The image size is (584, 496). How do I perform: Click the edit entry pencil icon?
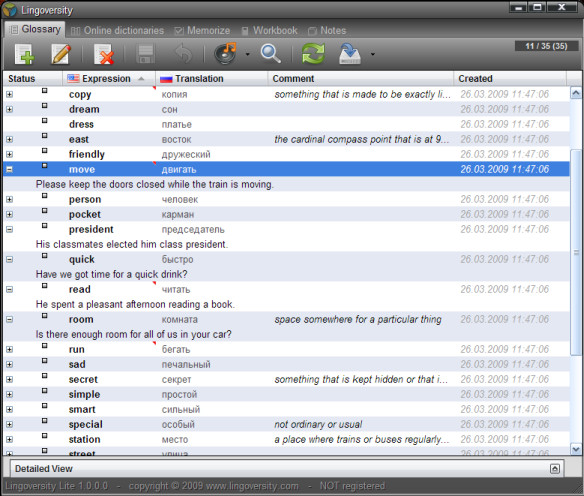click(x=61, y=54)
